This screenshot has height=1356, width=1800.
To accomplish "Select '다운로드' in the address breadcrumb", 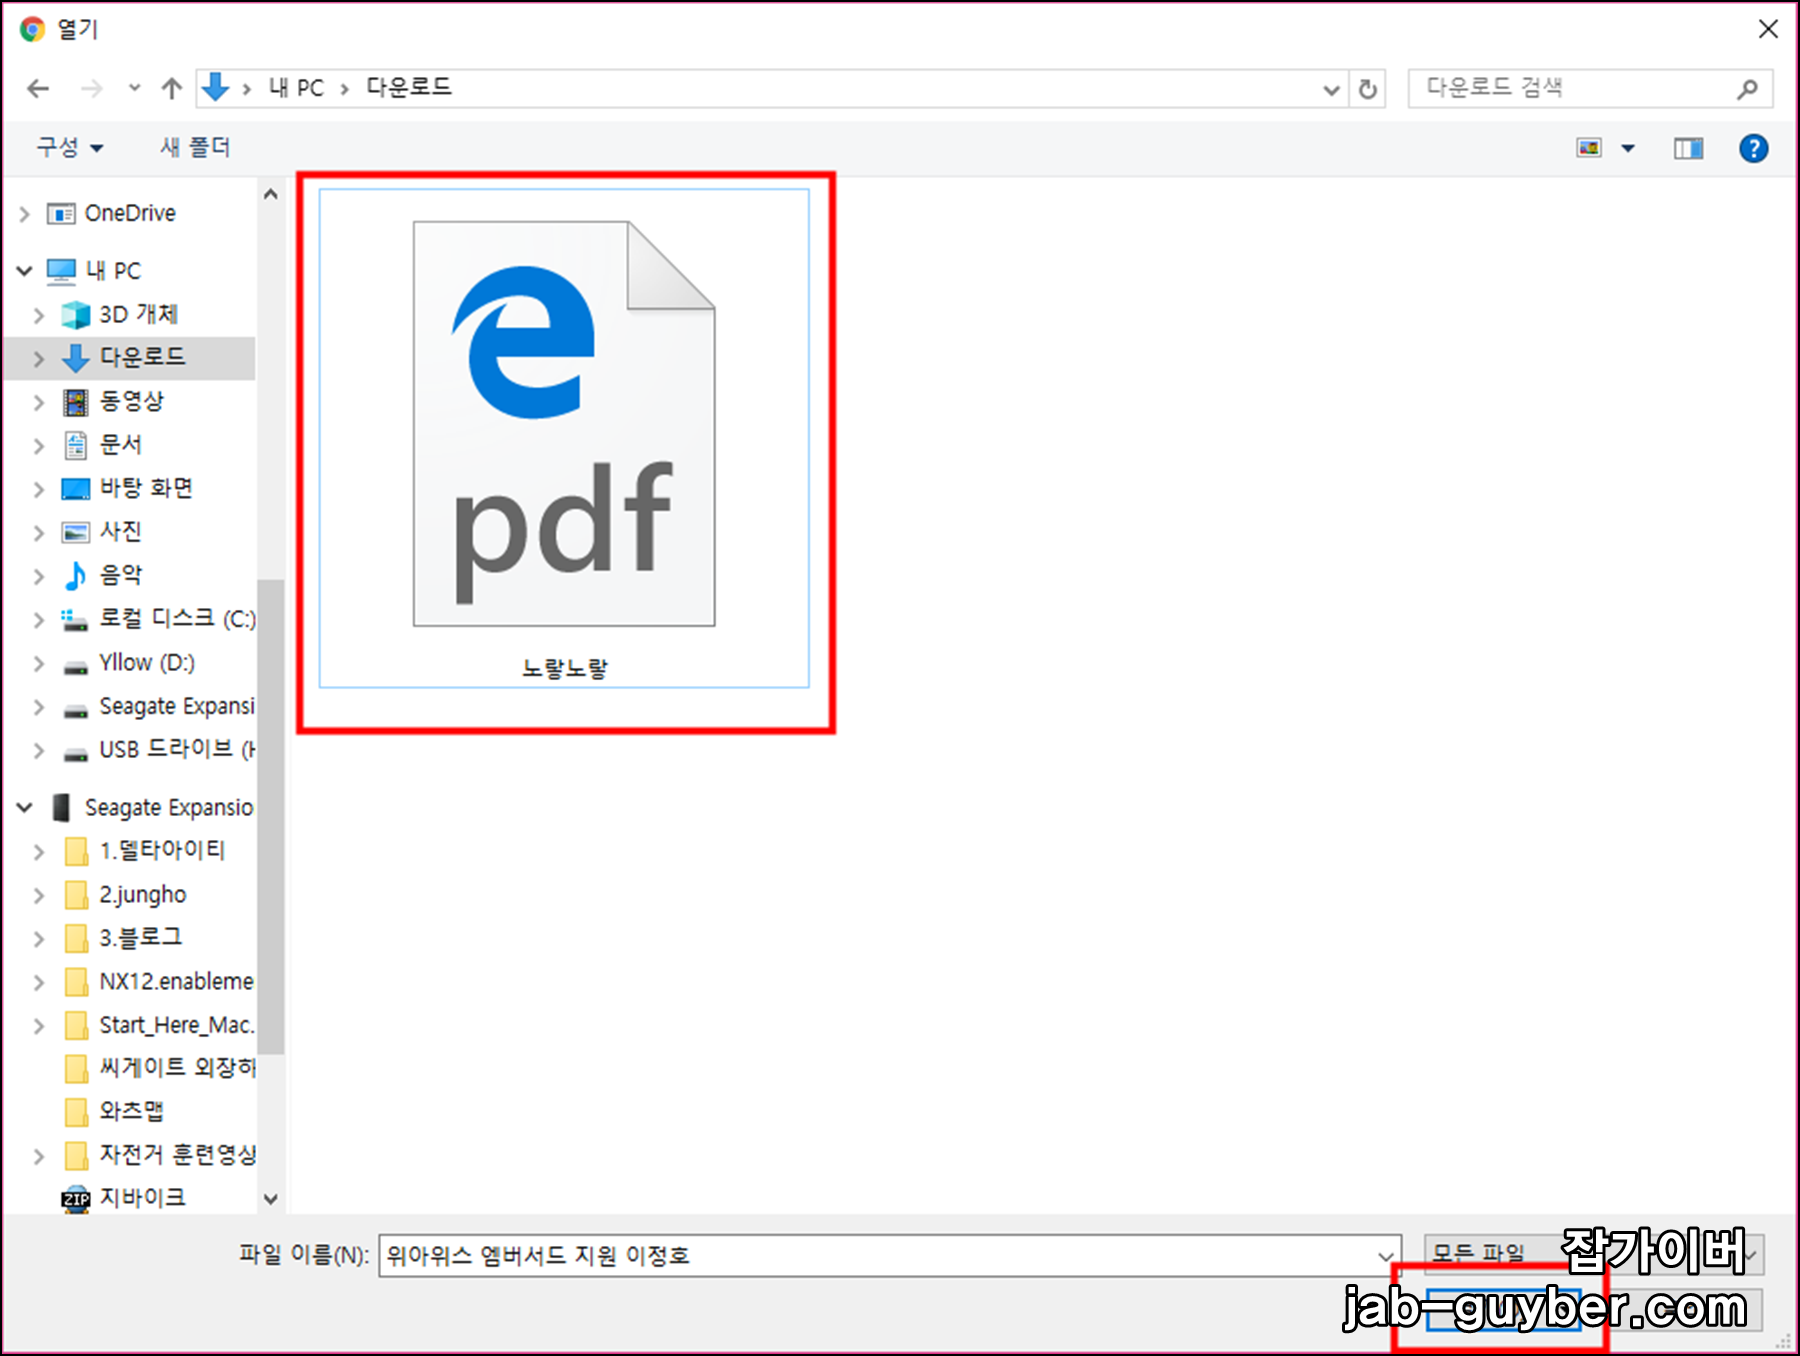I will point(409,87).
